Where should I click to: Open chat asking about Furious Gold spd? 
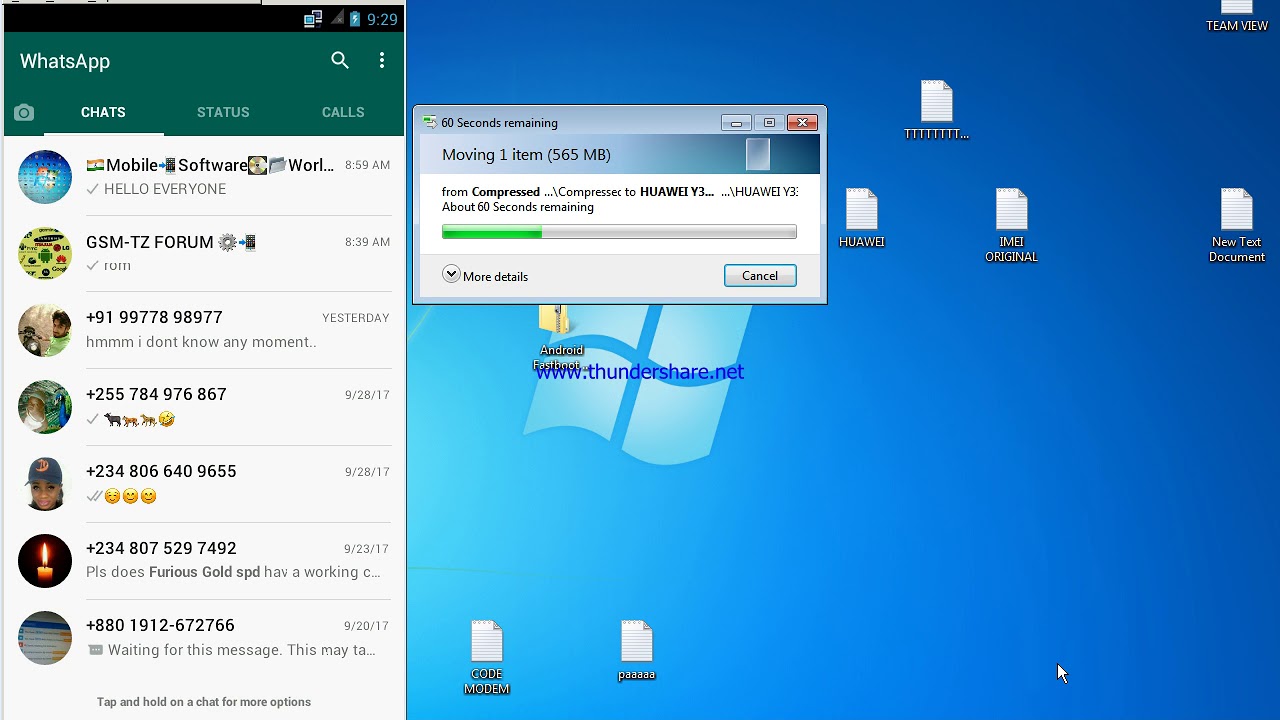[x=204, y=561]
